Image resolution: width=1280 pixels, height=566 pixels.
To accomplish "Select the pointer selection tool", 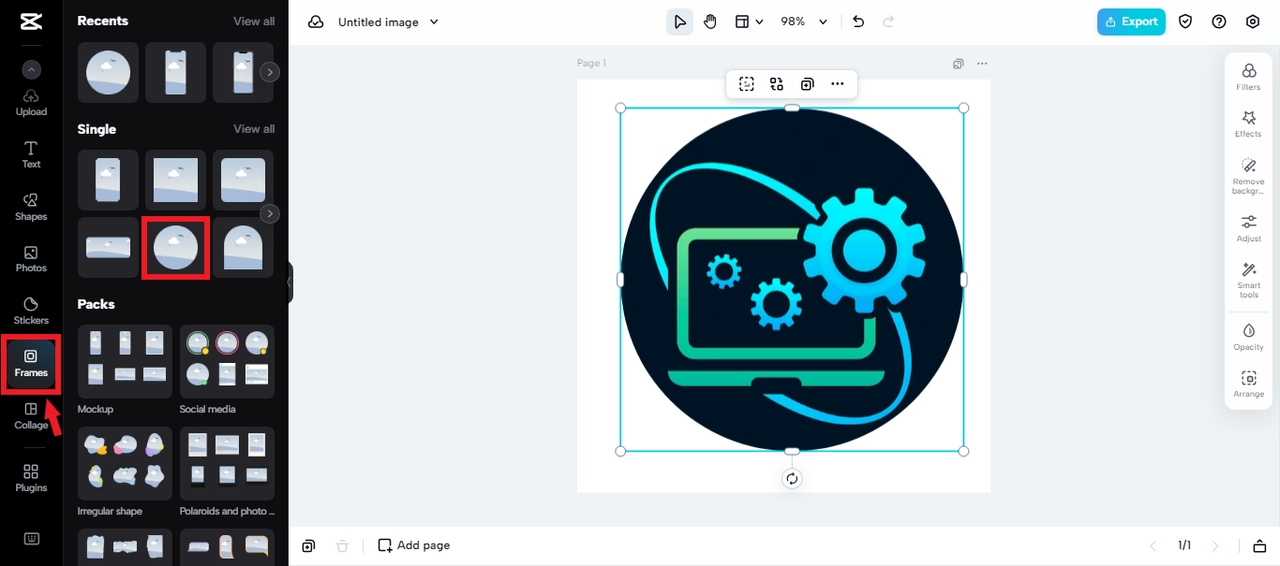I will click(x=680, y=22).
